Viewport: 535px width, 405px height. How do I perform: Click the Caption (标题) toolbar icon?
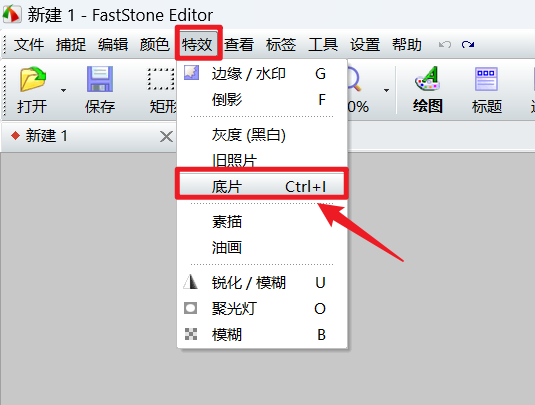(x=487, y=79)
